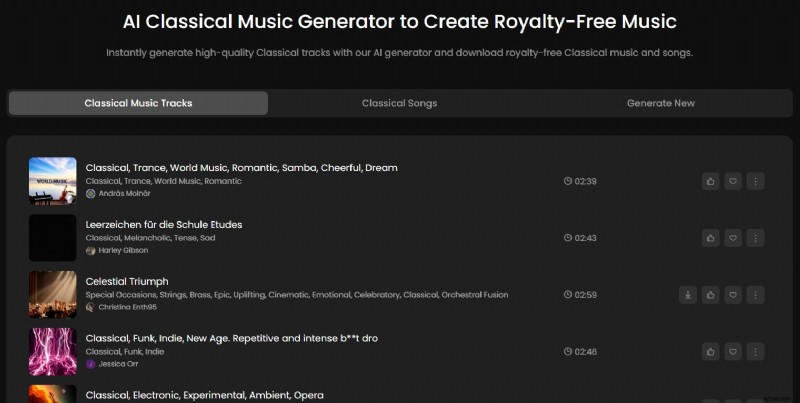The image size is (800, 403).
Task: Play the World Music track thumbnail
Action: coord(53,181)
